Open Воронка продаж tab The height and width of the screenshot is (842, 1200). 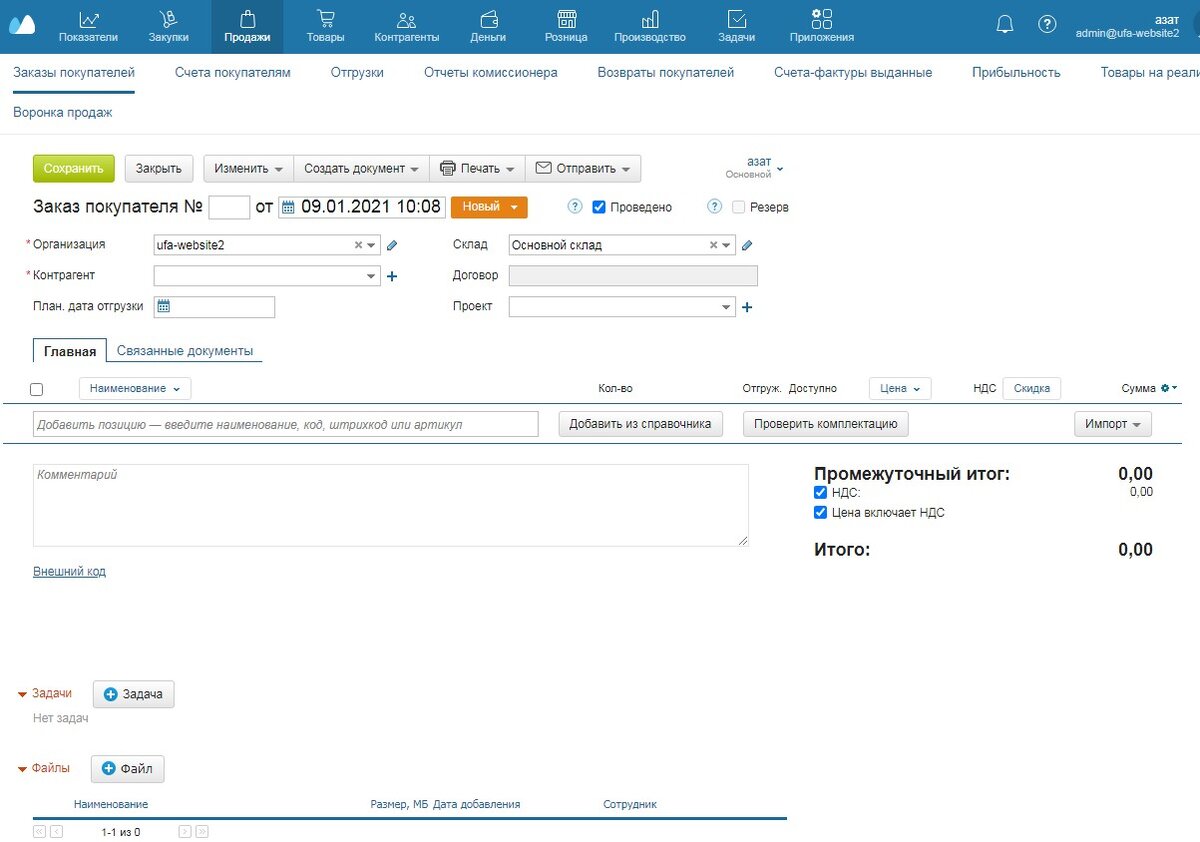coord(63,112)
